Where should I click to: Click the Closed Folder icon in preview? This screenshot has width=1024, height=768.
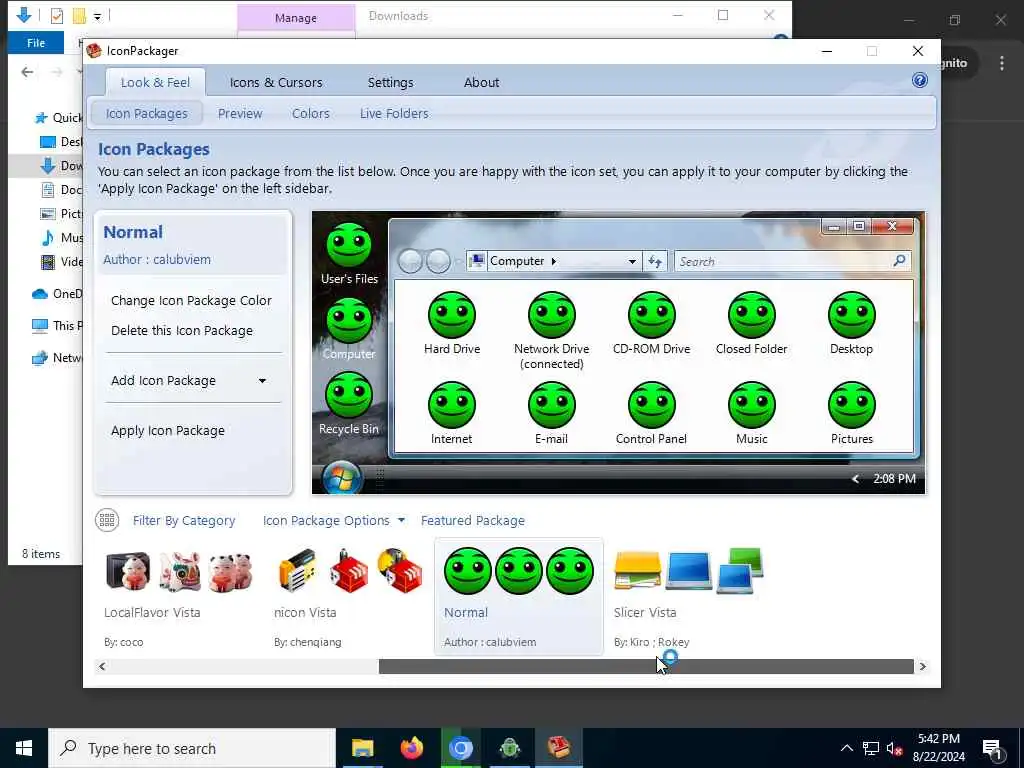pyautogui.click(x=752, y=315)
